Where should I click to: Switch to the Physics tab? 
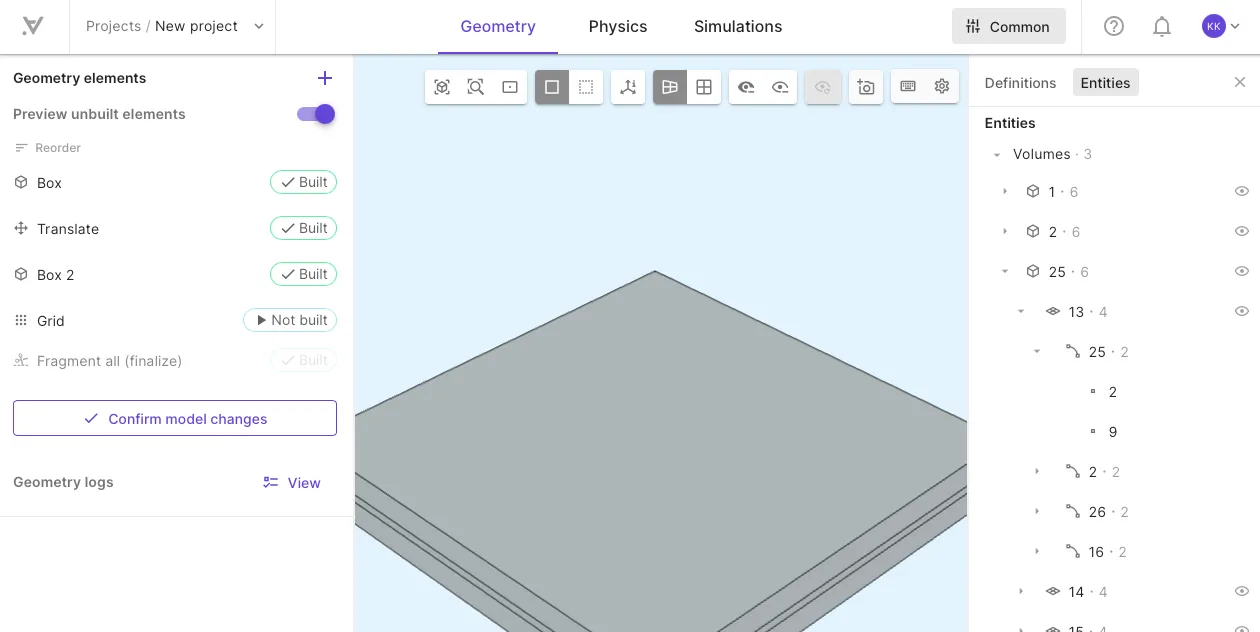pyautogui.click(x=618, y=27)
